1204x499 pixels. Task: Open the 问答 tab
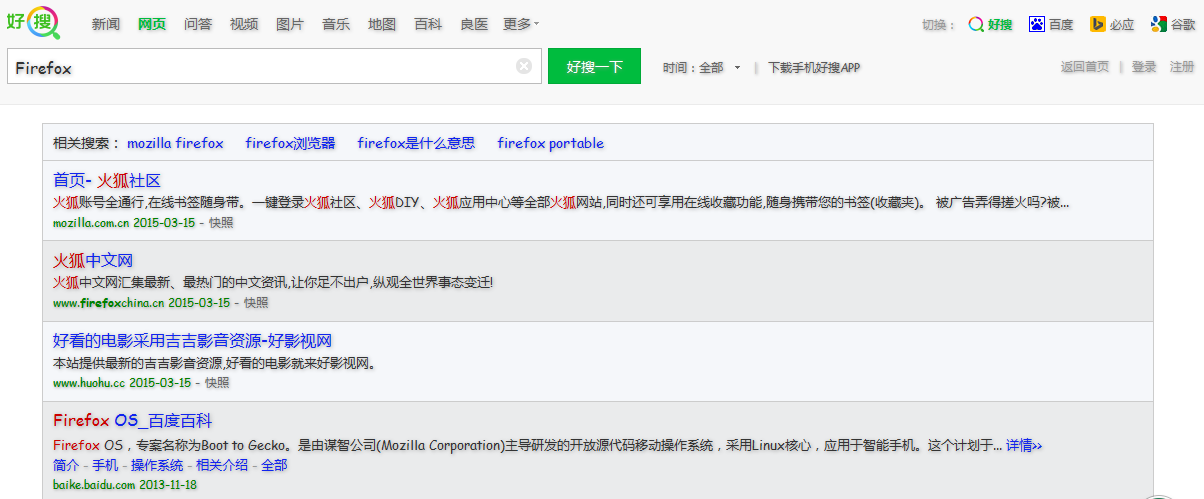pos(198,24)
